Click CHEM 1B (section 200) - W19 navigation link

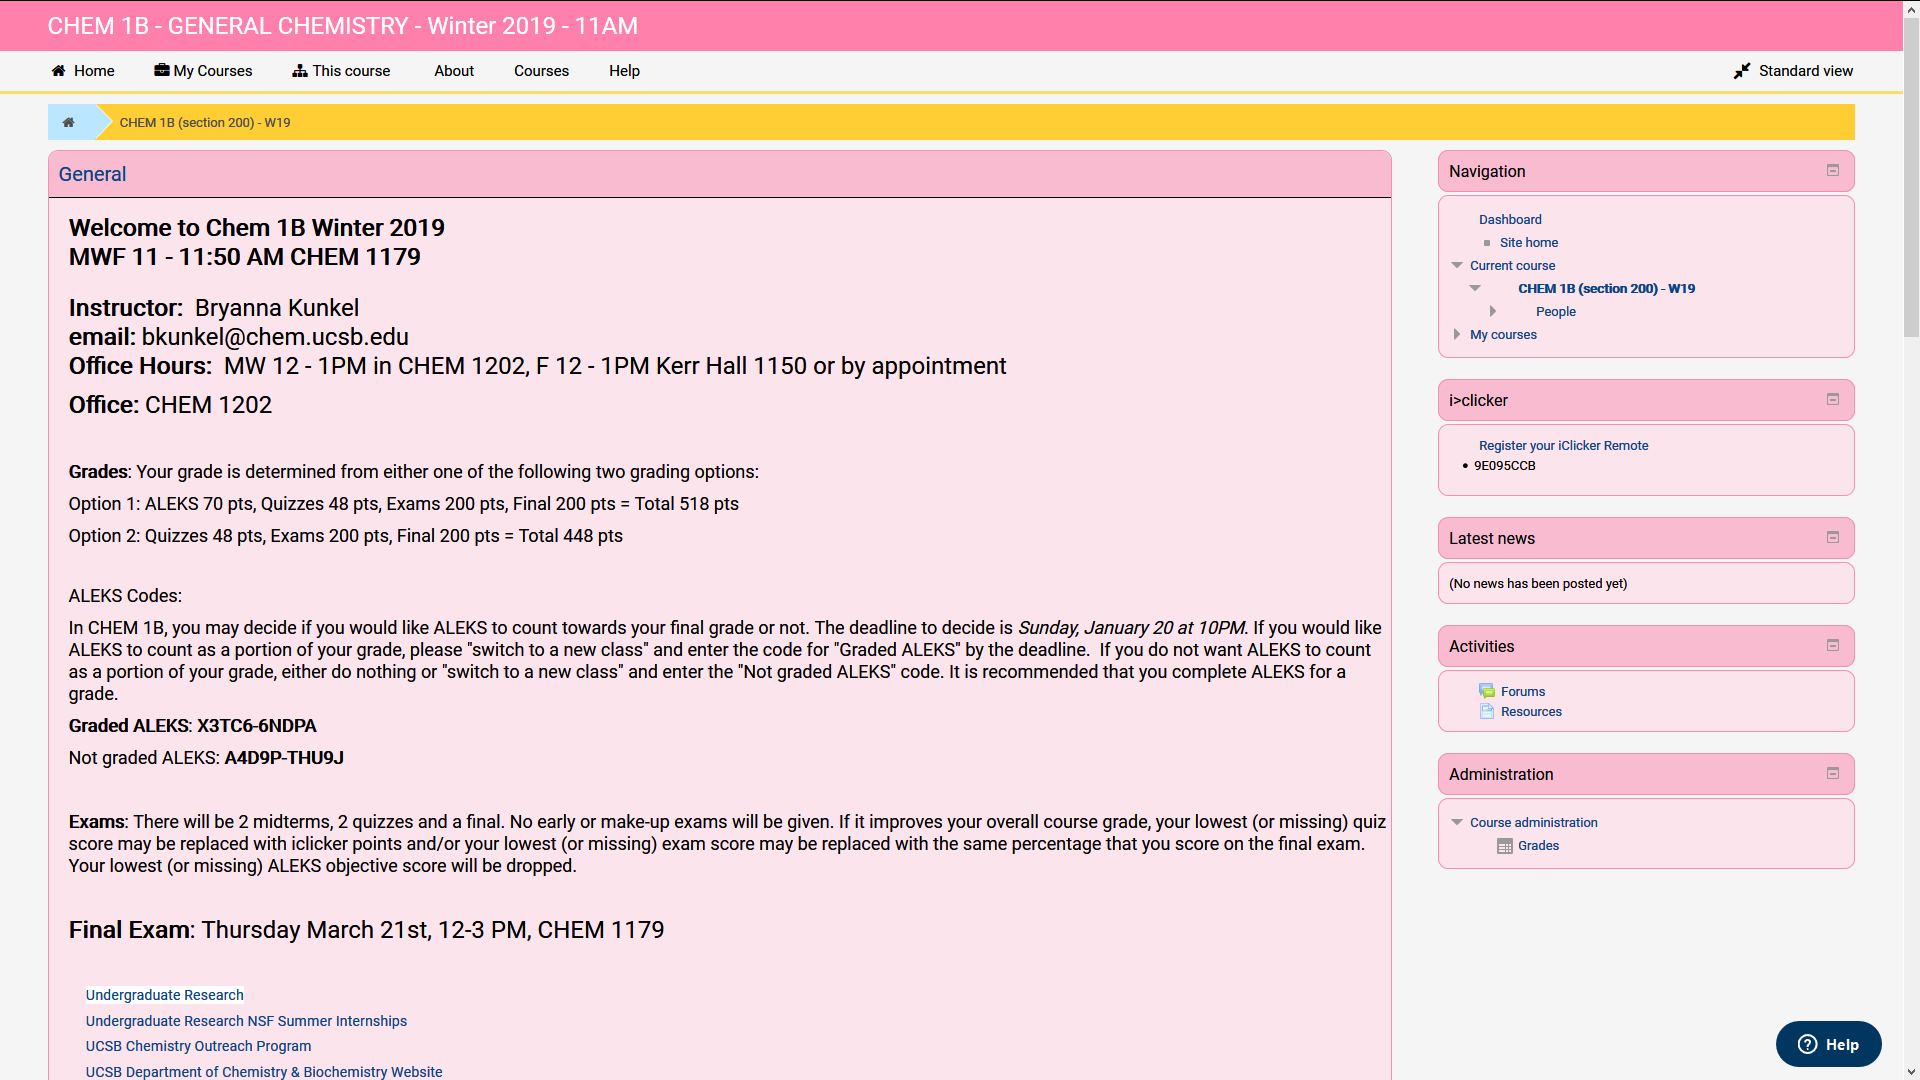point(1606,289)
